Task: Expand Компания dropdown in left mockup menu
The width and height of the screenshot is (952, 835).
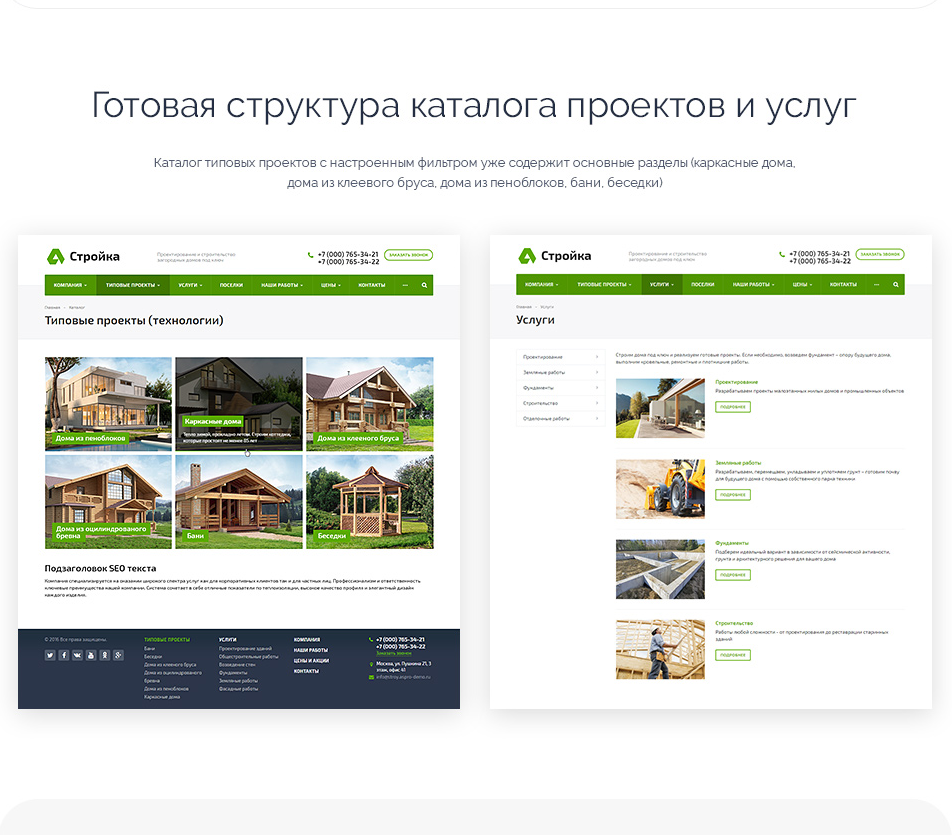Action: coord(70,285)
